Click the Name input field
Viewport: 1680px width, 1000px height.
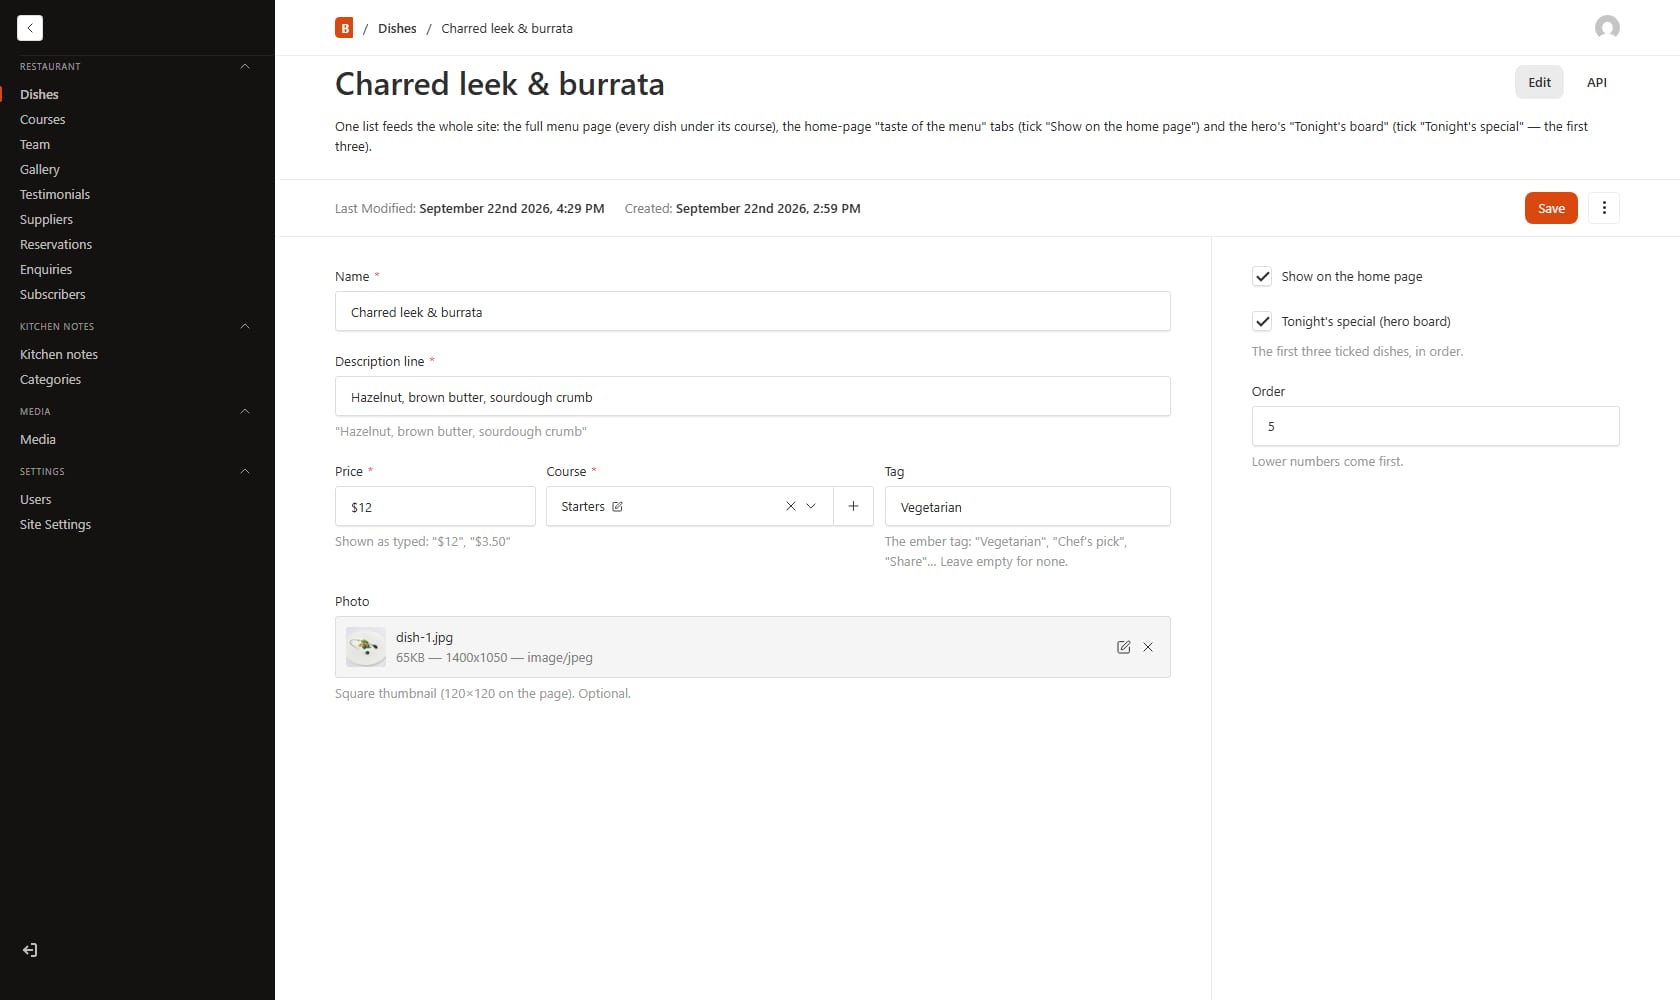pyautogui.click(x=752, y=311)
